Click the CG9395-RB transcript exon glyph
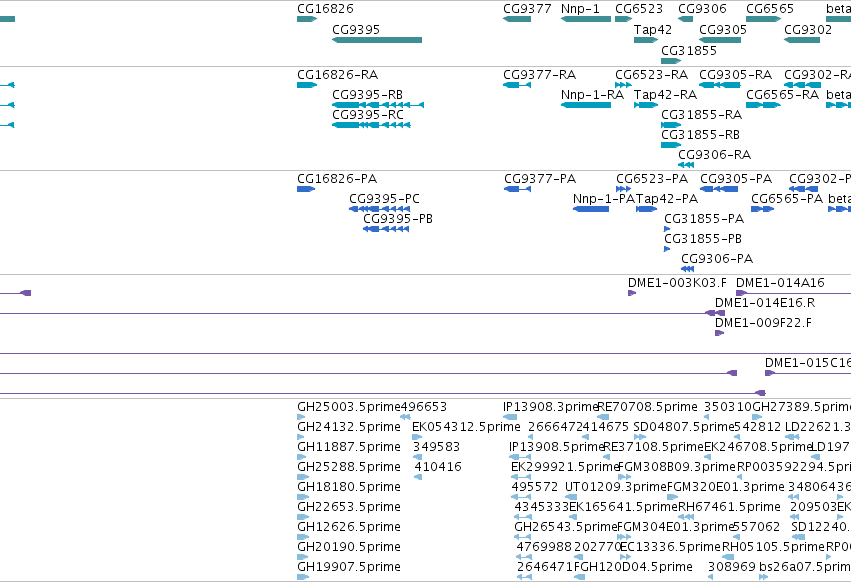Screen dimensions: 851x582 [x=378, y=105]
